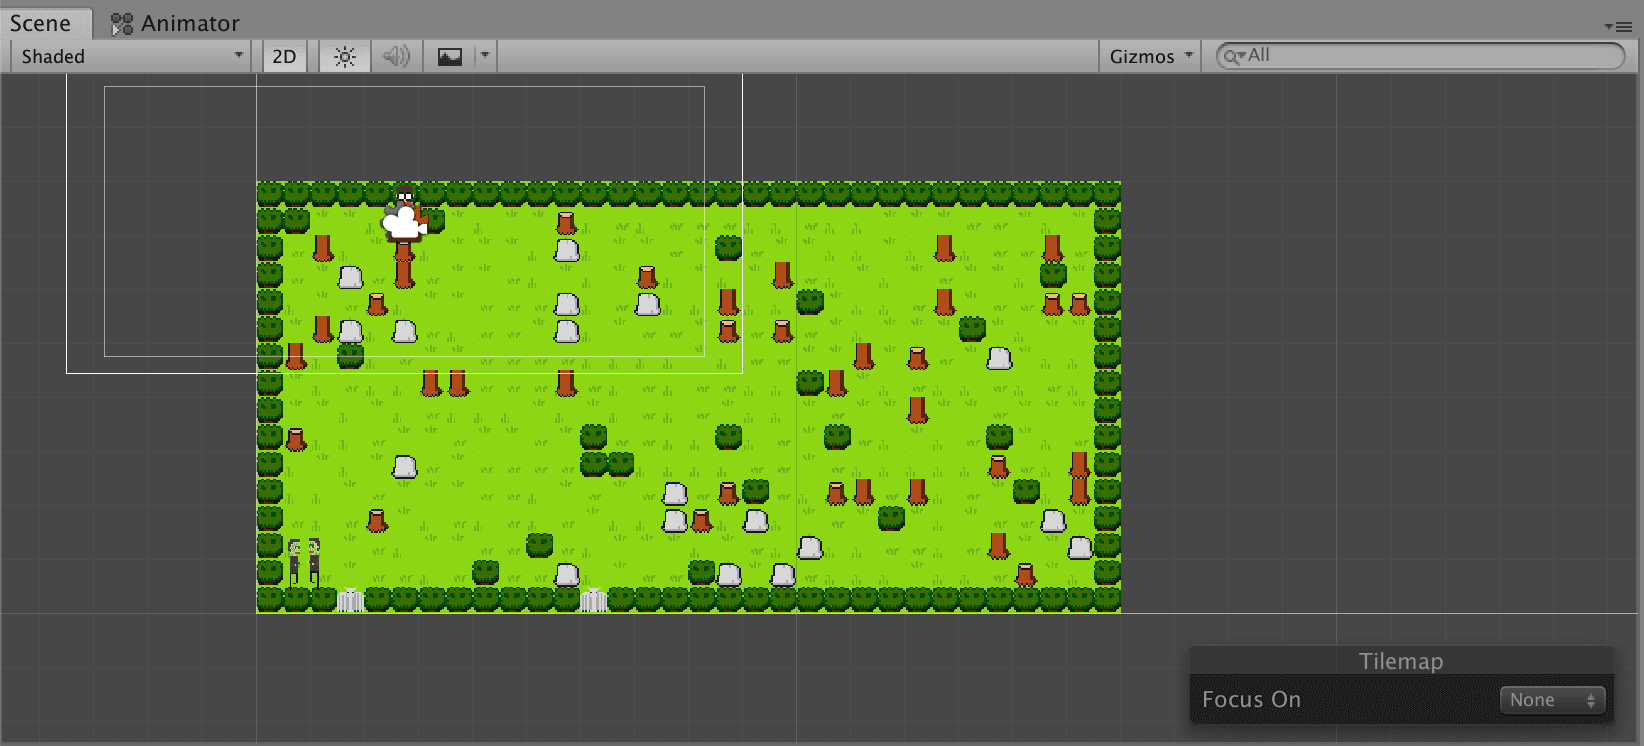
Task: Select the camera gizmo icon in scene
Action: (x=404, y=223)
